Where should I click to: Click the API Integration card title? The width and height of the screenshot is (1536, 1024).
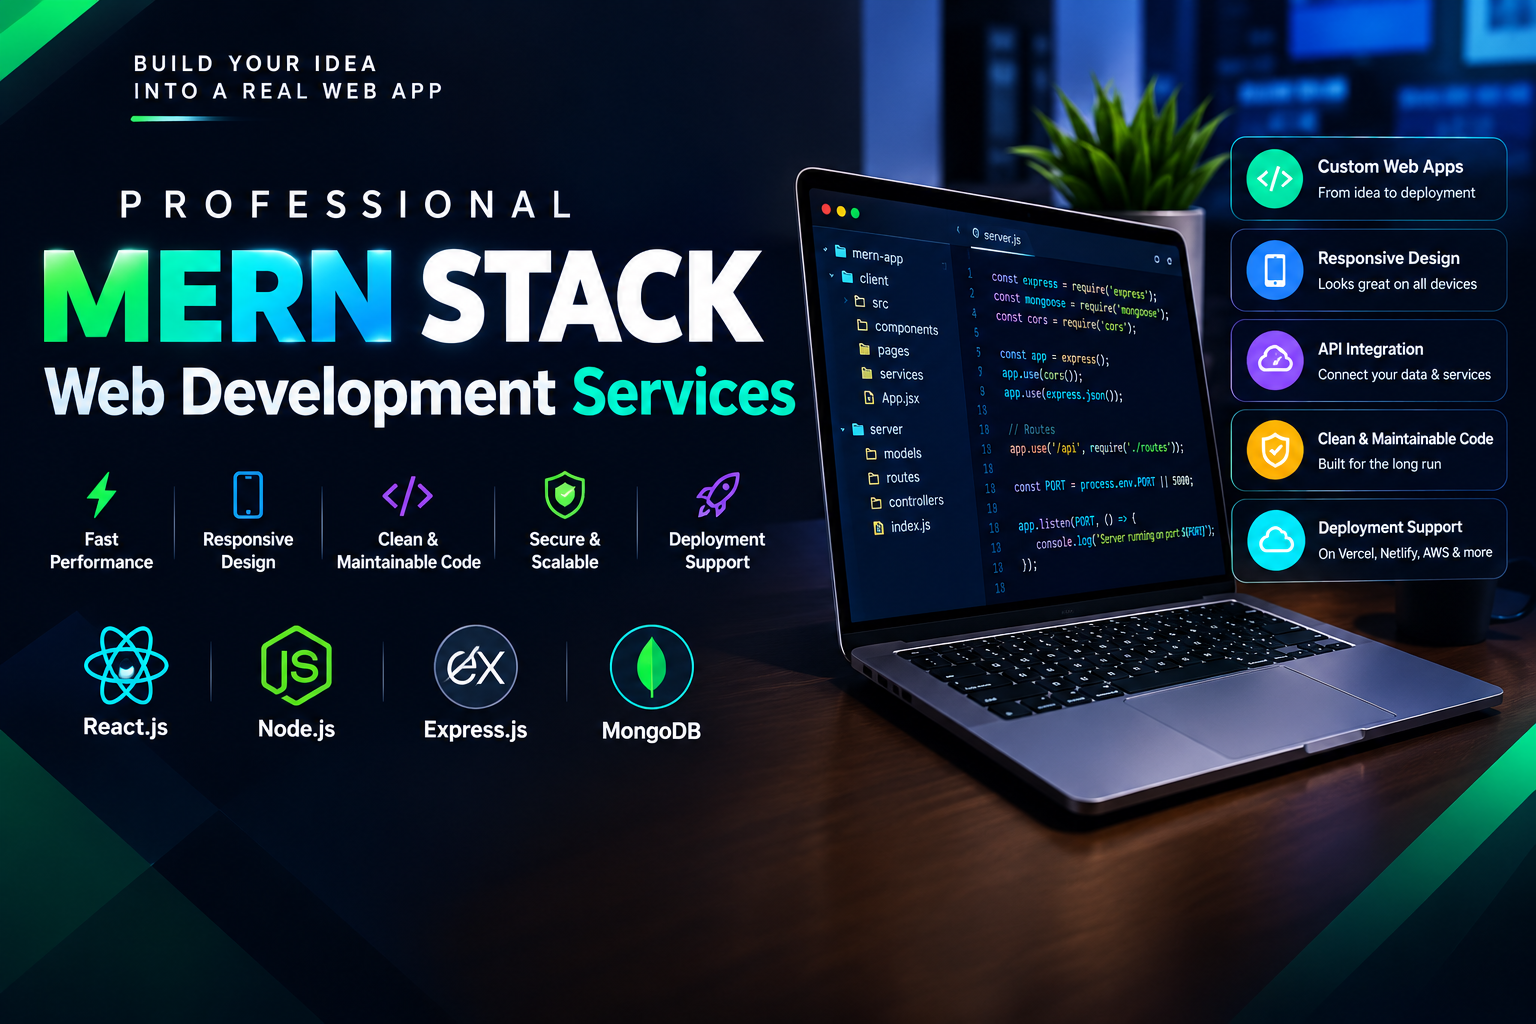click(1370, 349)
